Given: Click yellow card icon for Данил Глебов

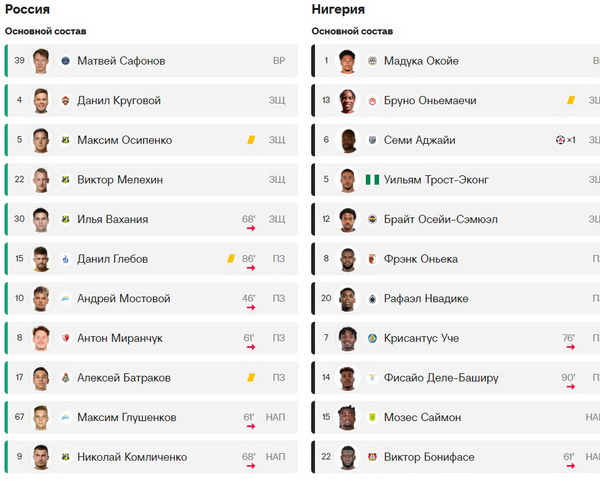Looking at the screenshot, I should pos(231,259).
